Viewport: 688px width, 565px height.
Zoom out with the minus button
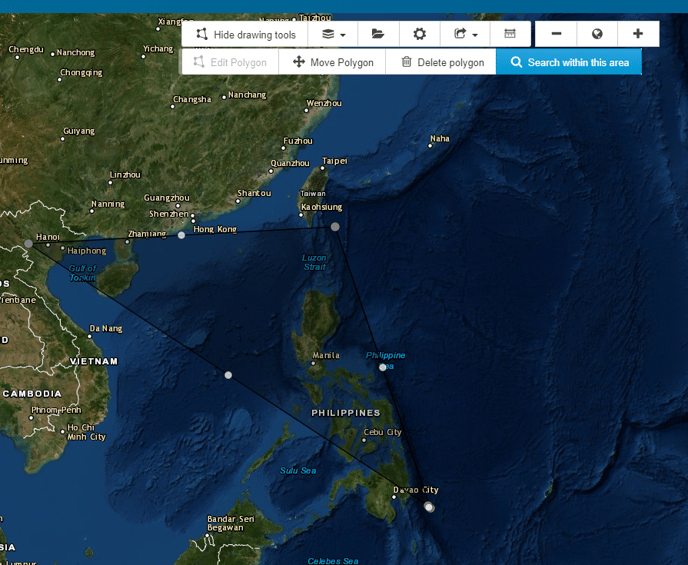point(556,34)
